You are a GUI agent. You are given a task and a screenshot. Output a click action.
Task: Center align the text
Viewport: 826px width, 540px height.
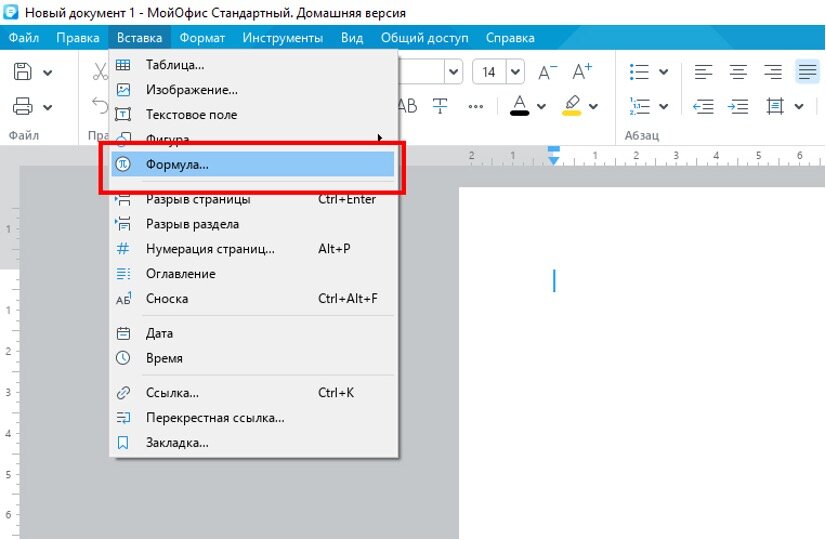pyautogui.click(x=738, y=72)
